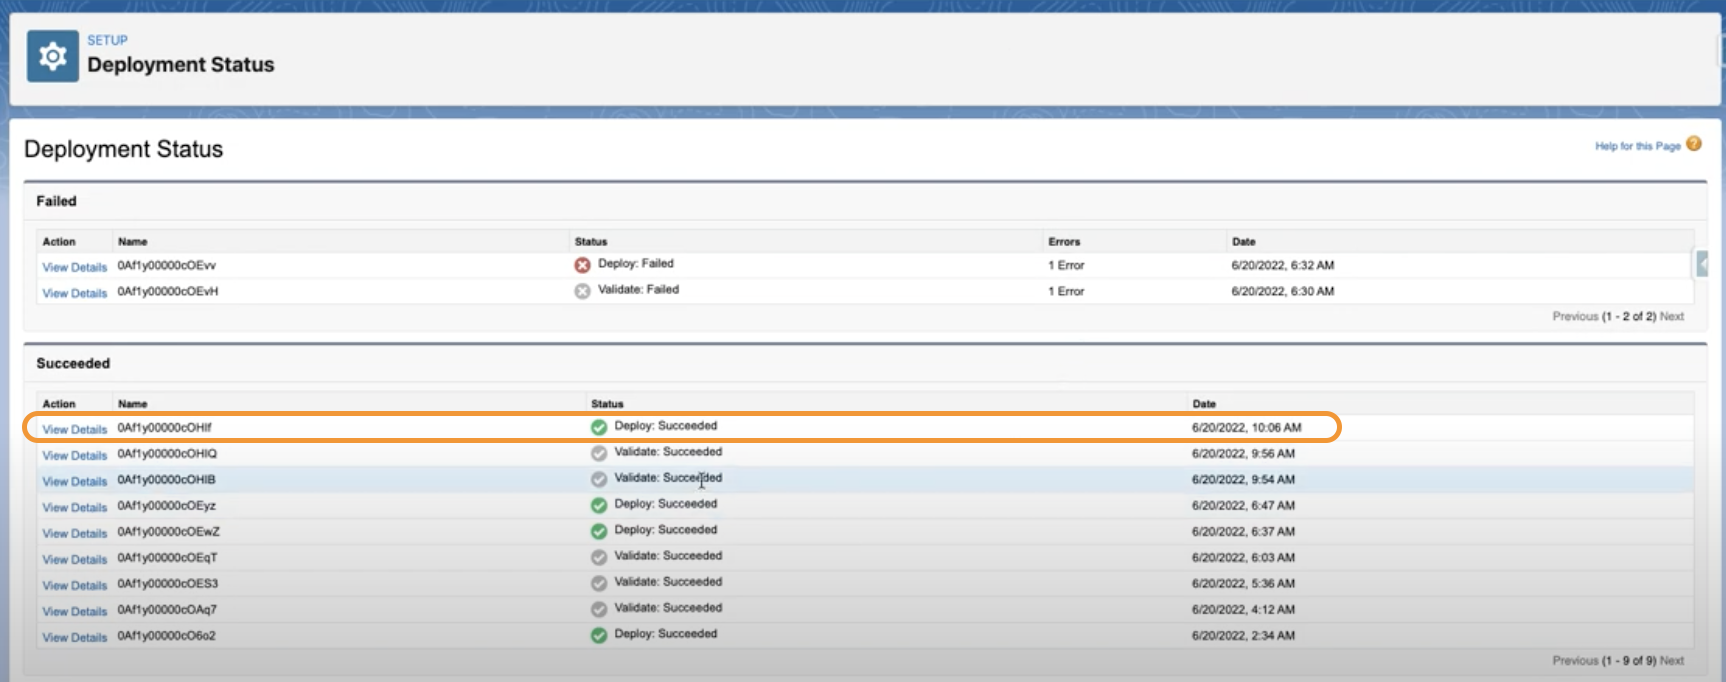
Task: Click grey check icon for 0Af1y00000cOHIB
Action: 599,479
